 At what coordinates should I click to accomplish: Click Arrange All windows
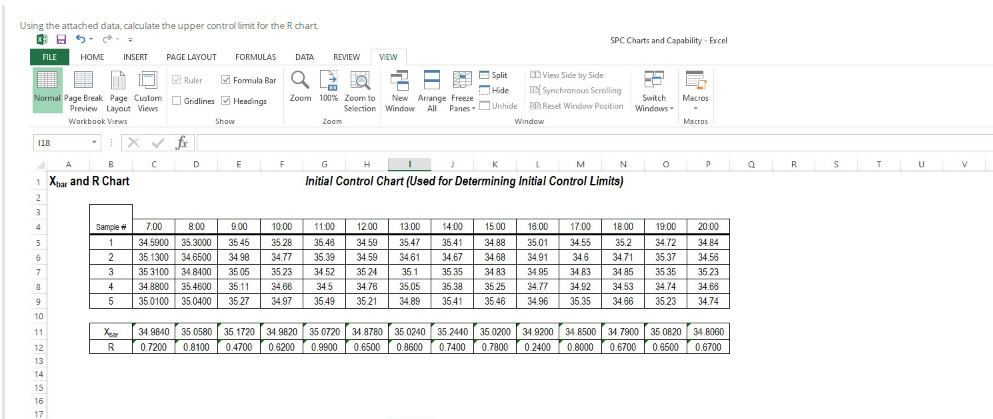point(432,90)
